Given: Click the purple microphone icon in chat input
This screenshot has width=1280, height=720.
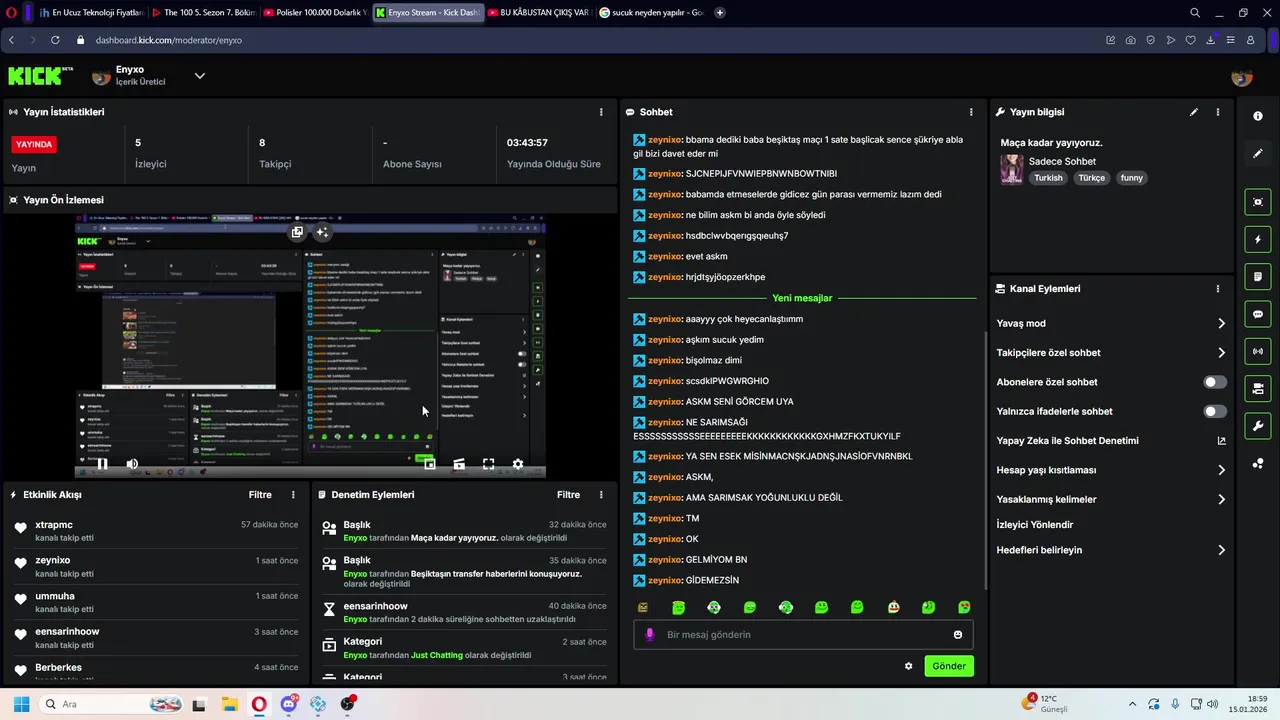Looking at the screenshot, I should click(x=650, y=635).
